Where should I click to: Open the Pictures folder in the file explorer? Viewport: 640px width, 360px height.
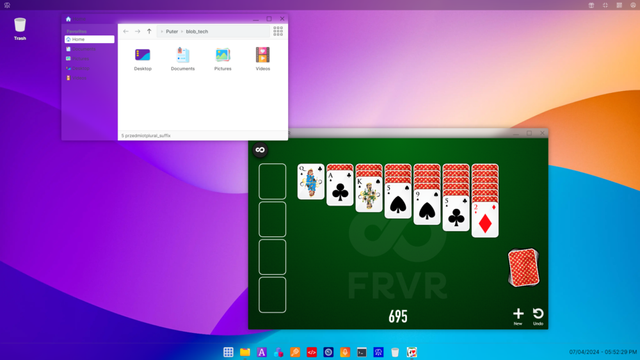coord(223,59)
